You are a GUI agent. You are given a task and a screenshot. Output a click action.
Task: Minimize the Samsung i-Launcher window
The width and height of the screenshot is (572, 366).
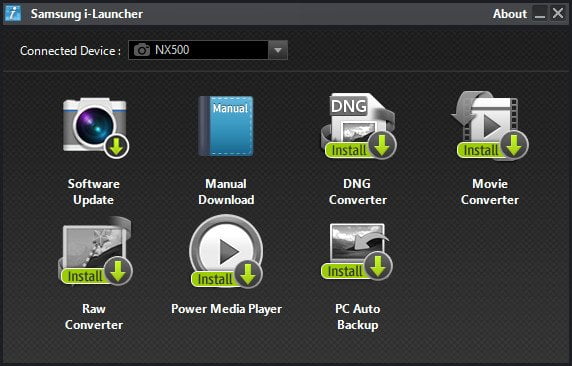(540, 14)
